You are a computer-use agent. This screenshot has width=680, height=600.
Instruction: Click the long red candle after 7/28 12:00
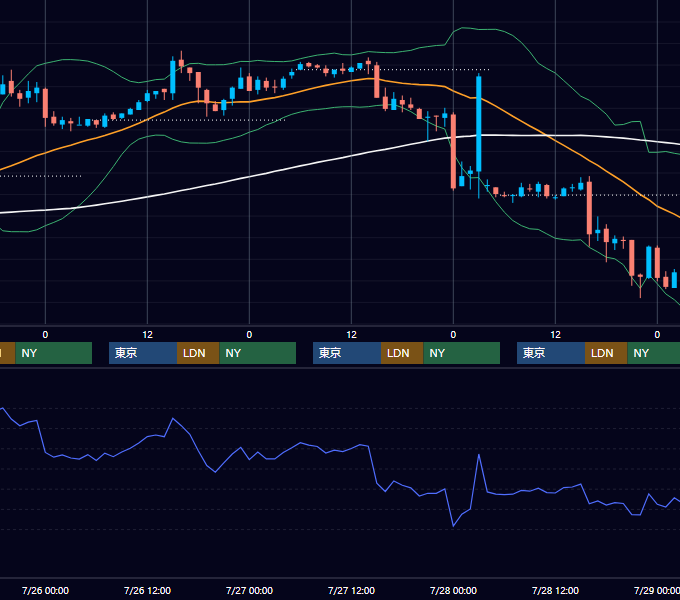pos(589,208)
